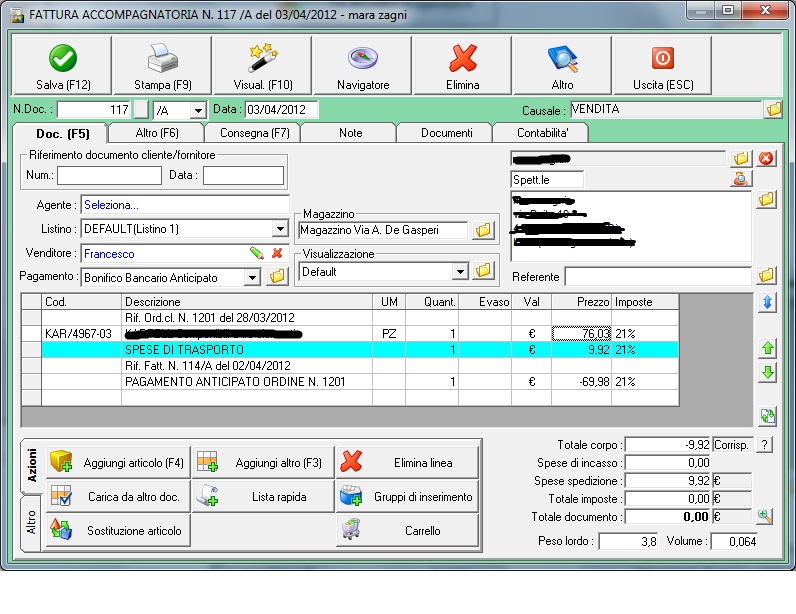Viewport: 796px width, 614px height.
Task: Click the Peso lordo field
Action: click(x=628, y=541)
